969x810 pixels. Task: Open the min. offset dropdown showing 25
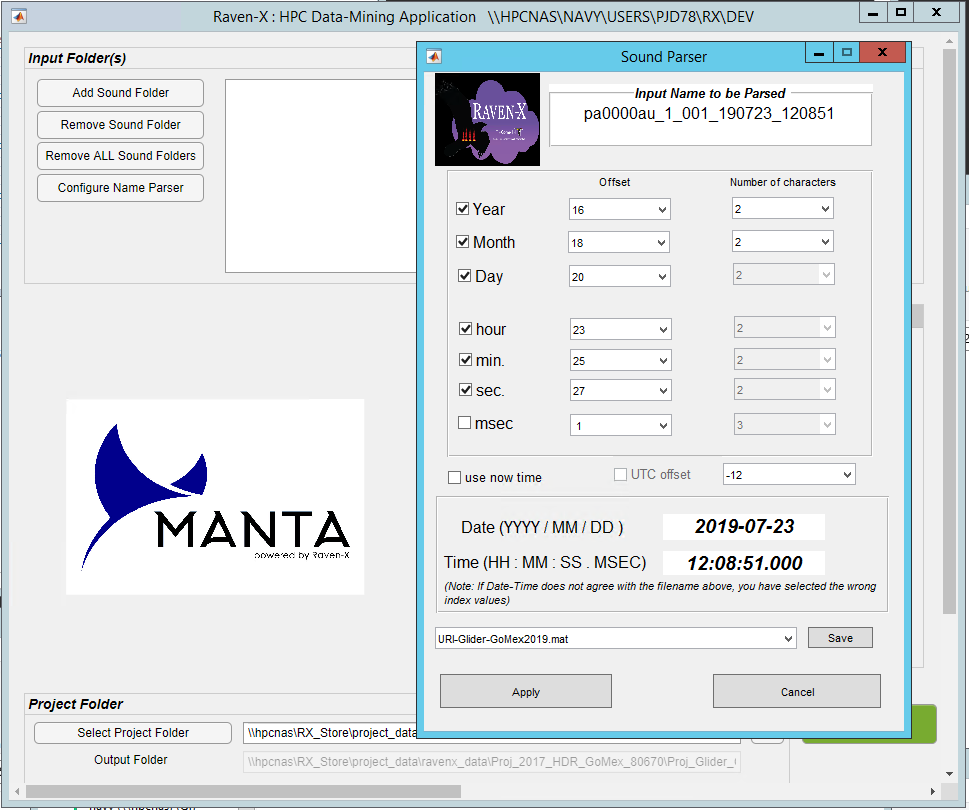(620, 360)
